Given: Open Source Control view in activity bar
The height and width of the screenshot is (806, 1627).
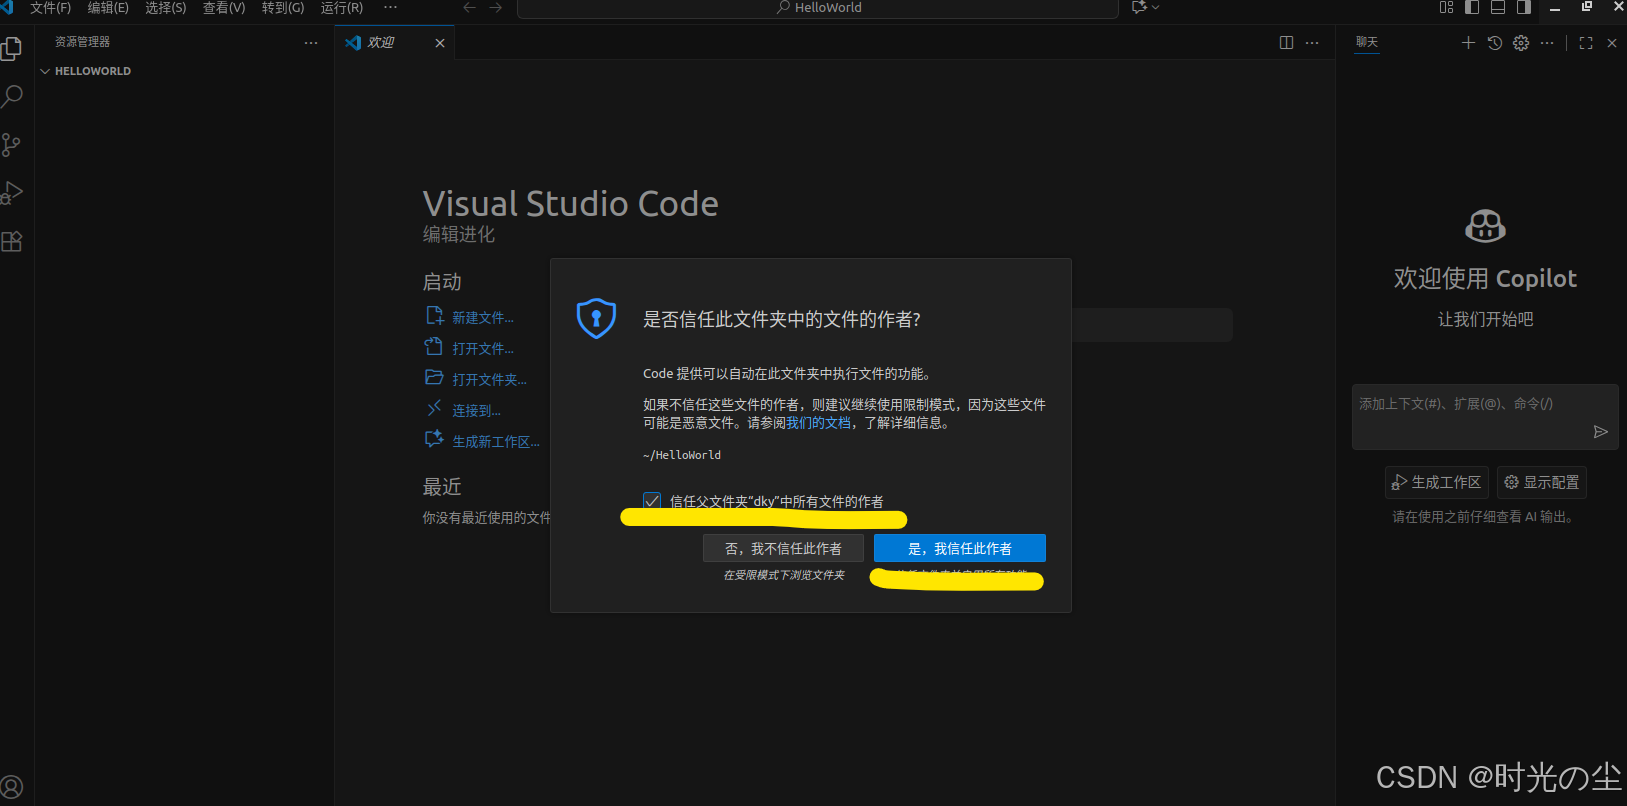Looking at the screenshot, I should click(x=12, y=144).
